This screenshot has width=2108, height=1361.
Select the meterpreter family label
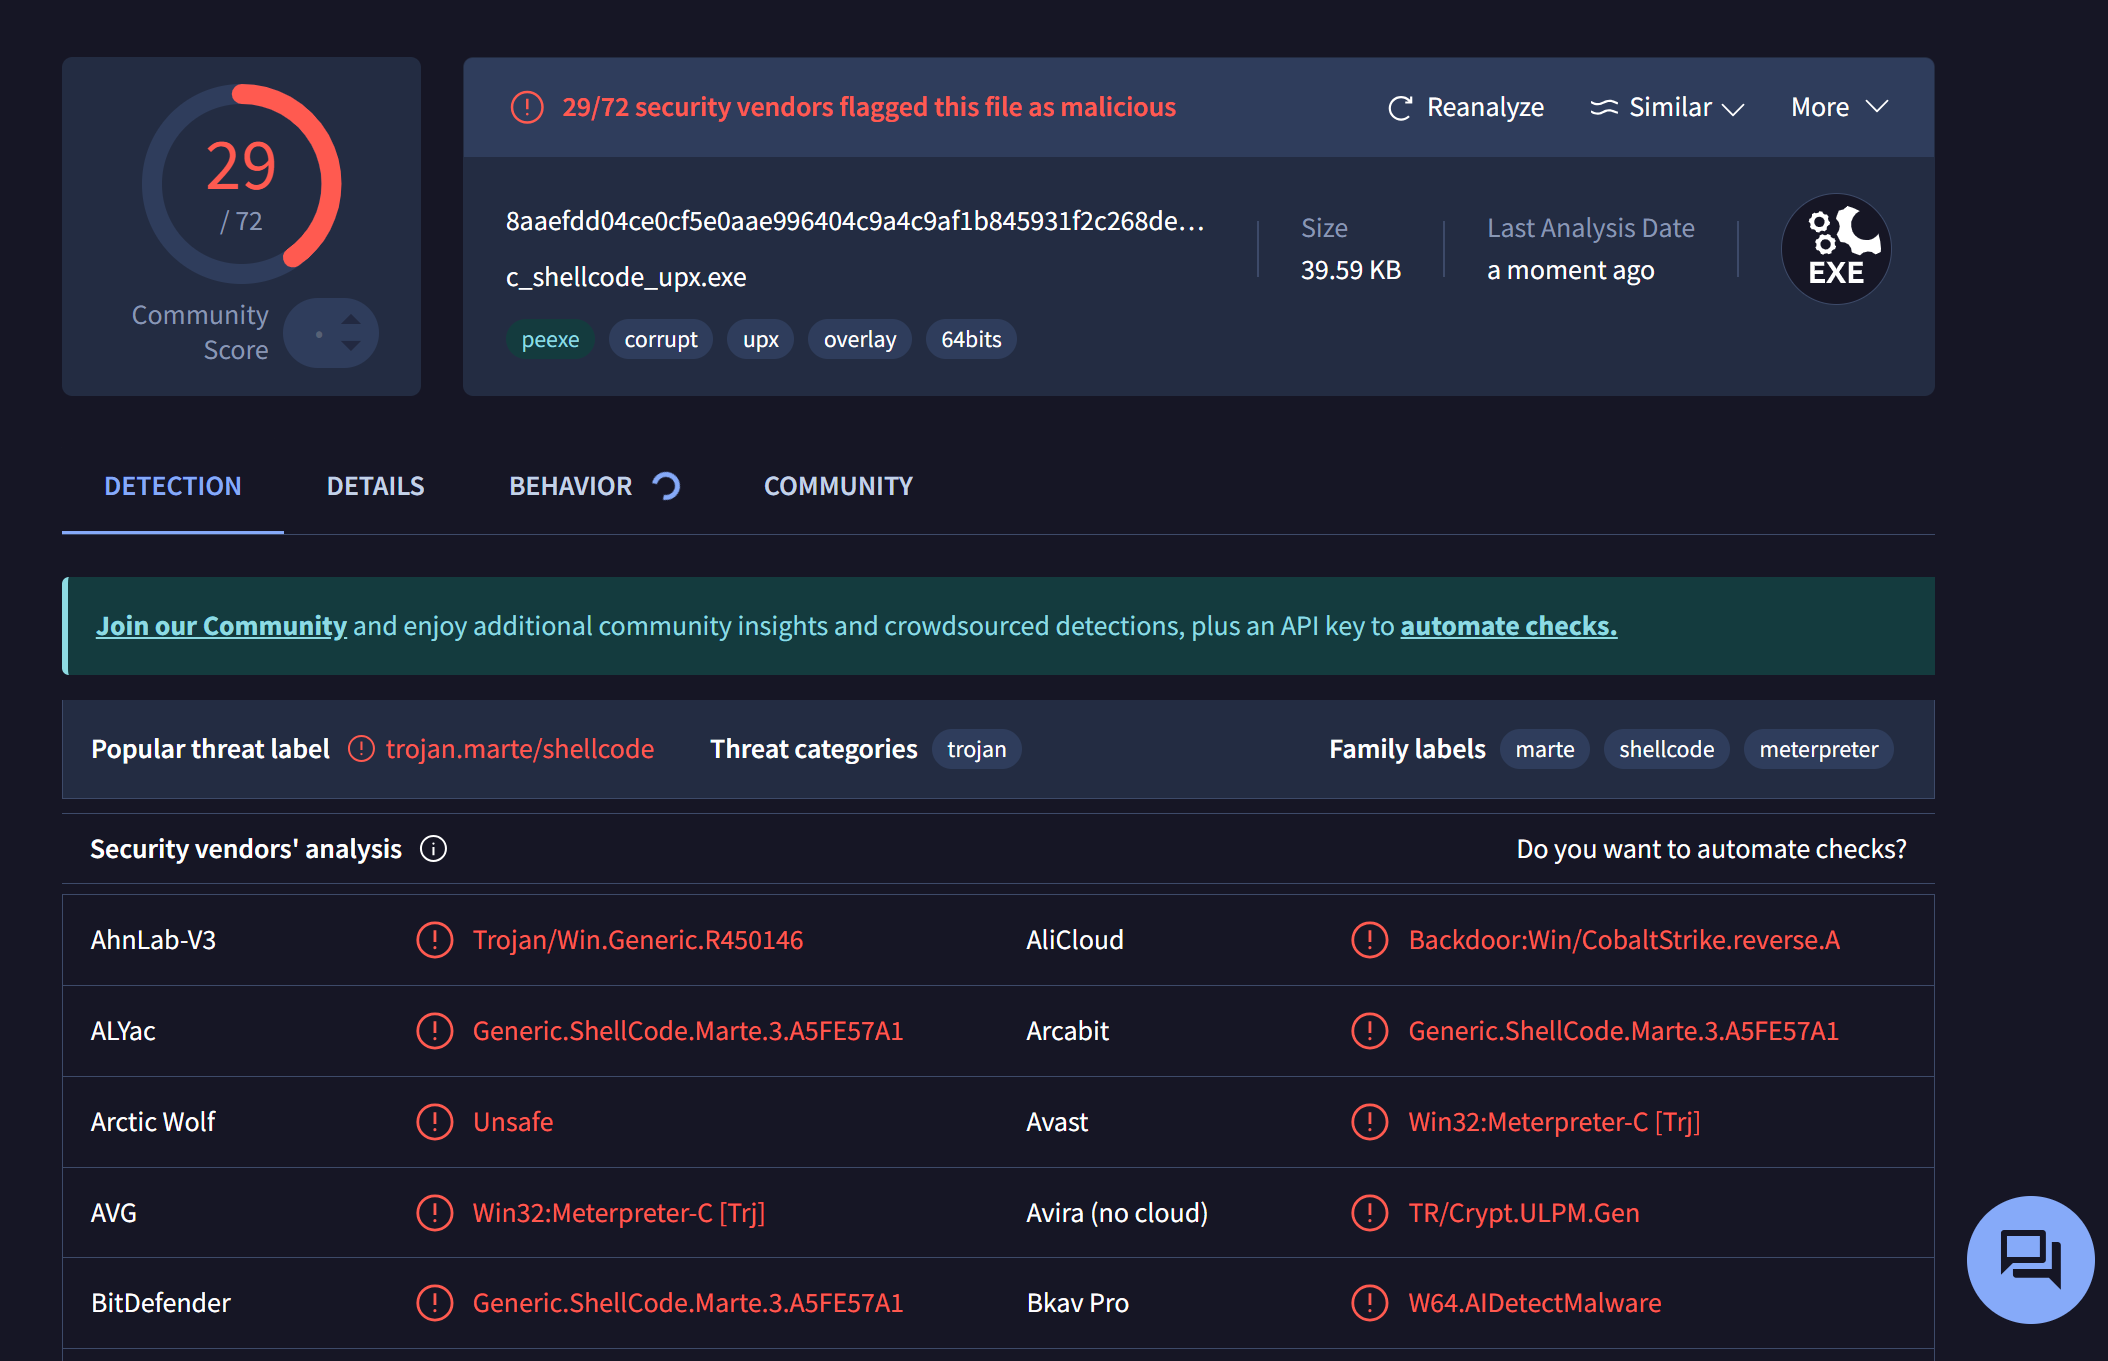[1818, 749]
